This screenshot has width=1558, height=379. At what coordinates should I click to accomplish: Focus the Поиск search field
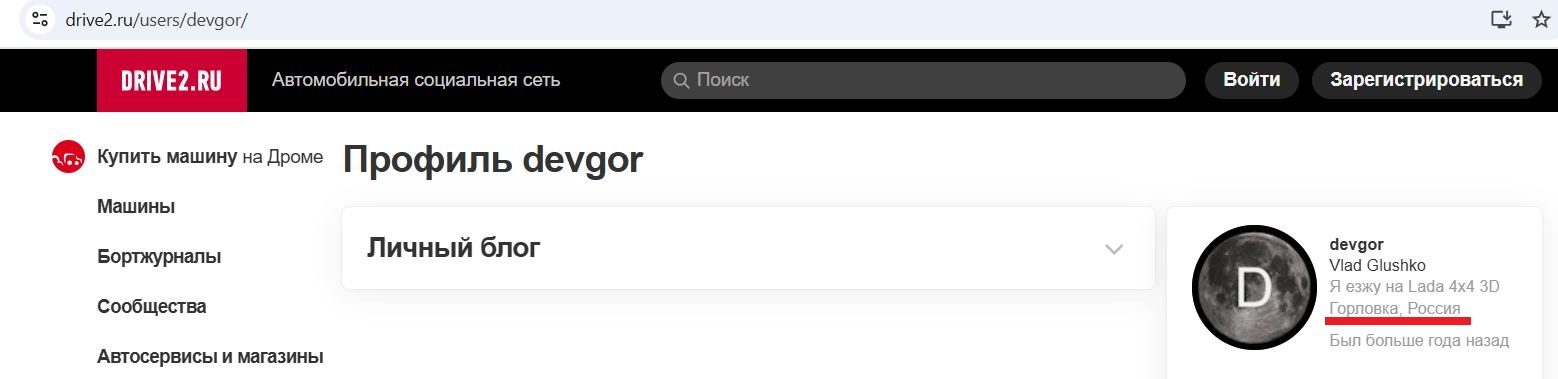[x=923, y=80]
